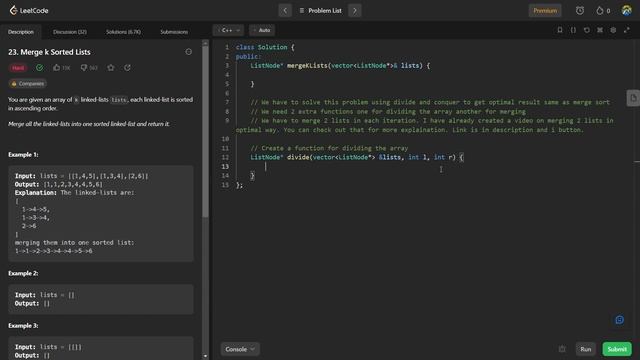Reset code to default icon
The width and height of the screenshot is (640, 360).
587,30
